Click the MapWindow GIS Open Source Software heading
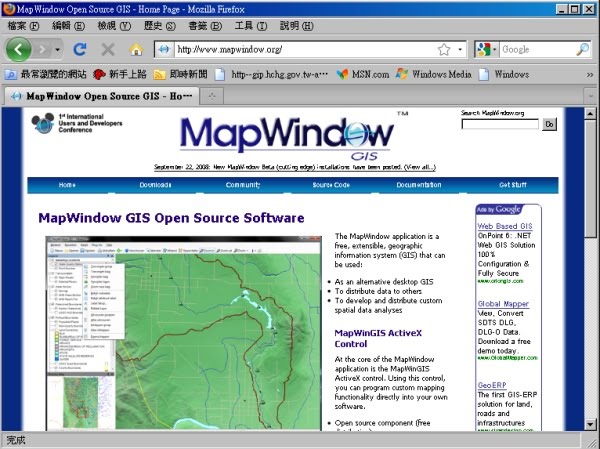Viewport: 600px width, 449px height. pyautogui.click(x=171, y=218)
